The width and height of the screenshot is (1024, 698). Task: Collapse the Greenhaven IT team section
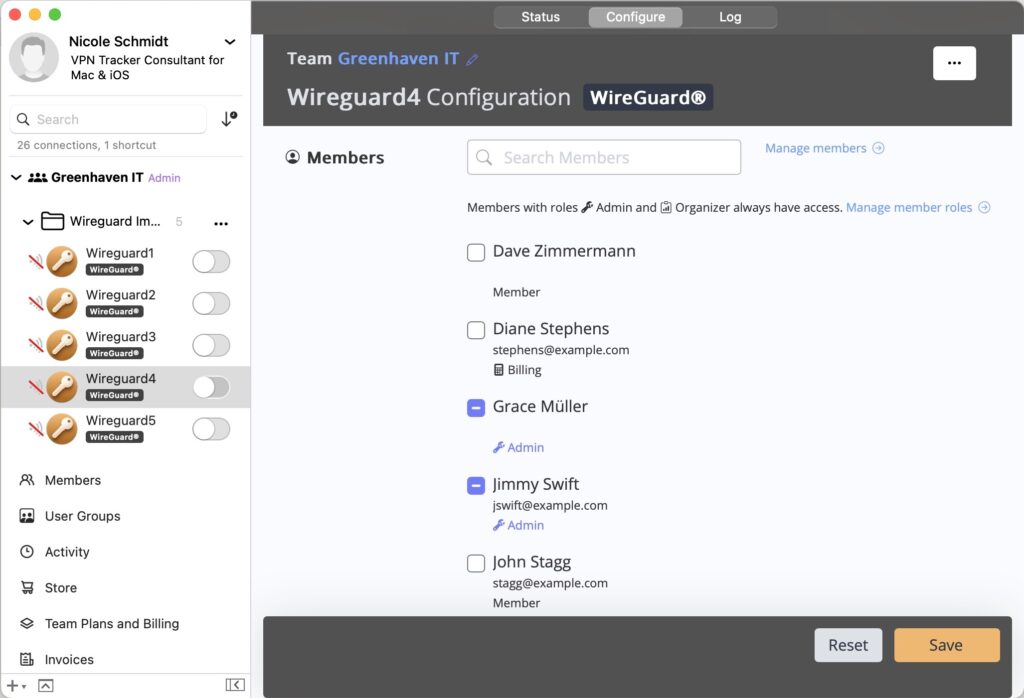[x=16, y=178]
